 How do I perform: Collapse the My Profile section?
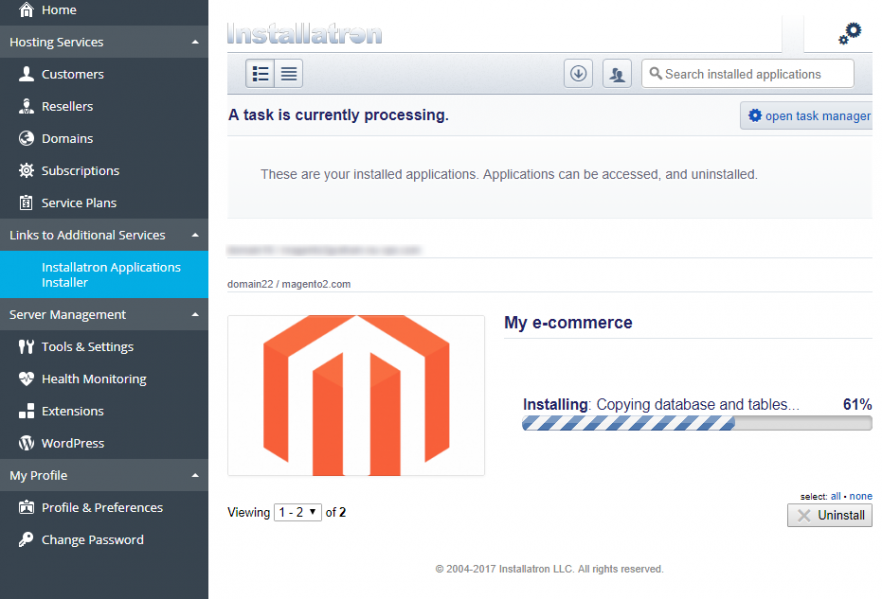click(195, 475)
